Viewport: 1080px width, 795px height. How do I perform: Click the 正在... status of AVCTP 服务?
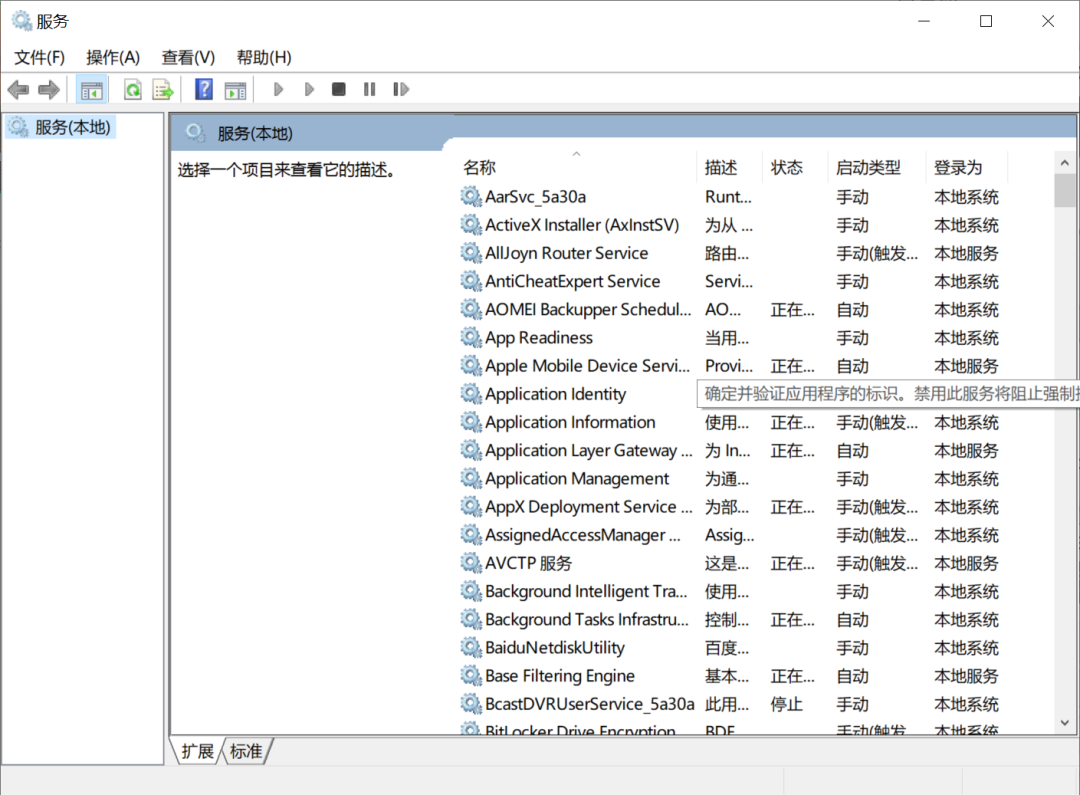pyautogui.click(x=792, y=564)
